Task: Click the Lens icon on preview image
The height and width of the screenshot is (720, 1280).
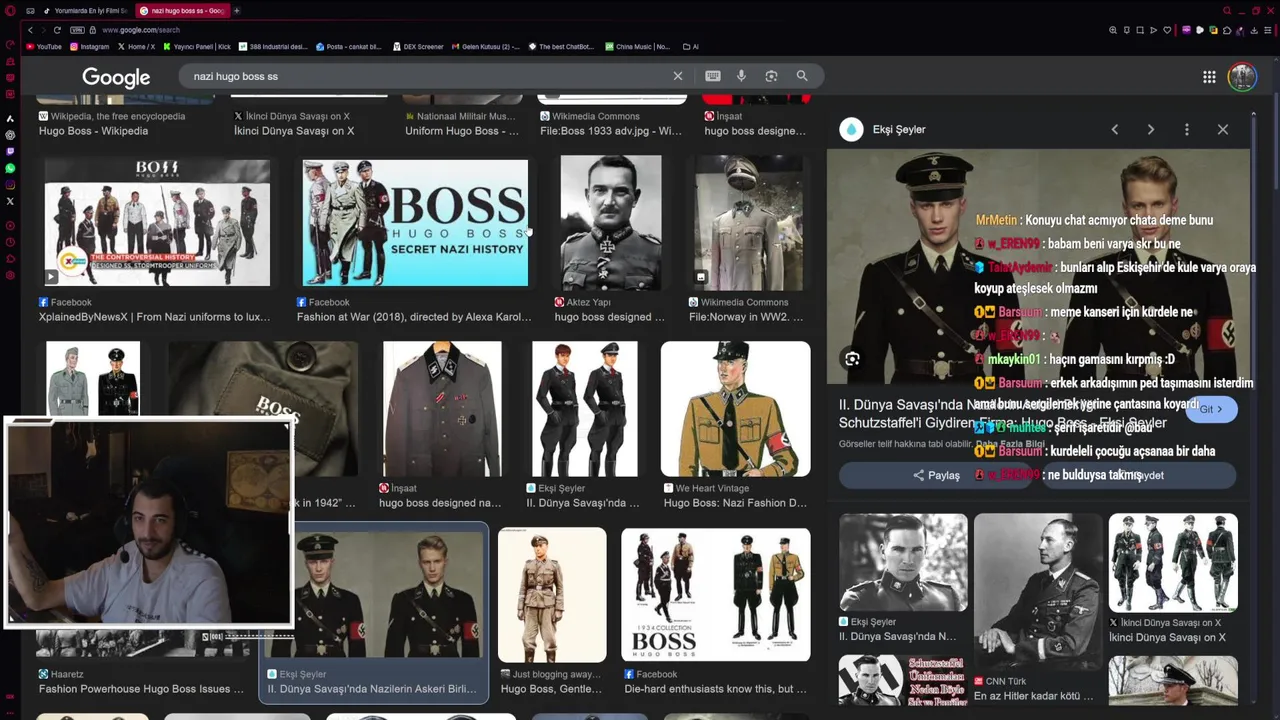Action: (852, 359)
